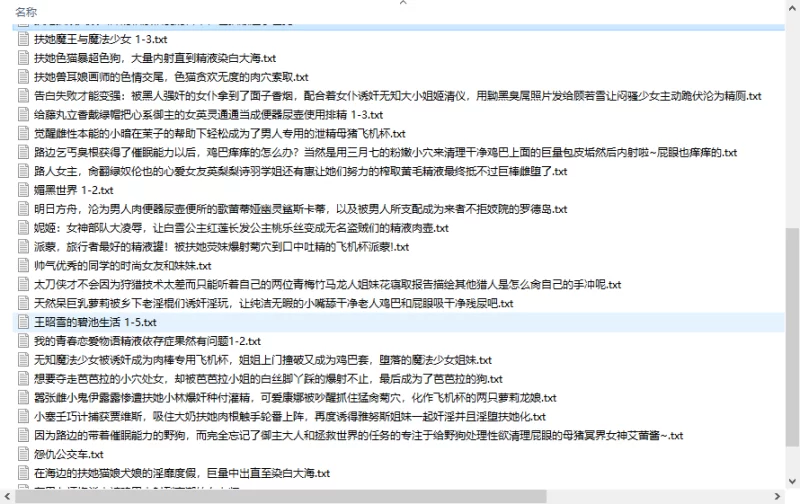Click the right arrow of horizontal scrollbar
Image resolution: width=800 pixels, height=504 pixels.
pos(778,496)
